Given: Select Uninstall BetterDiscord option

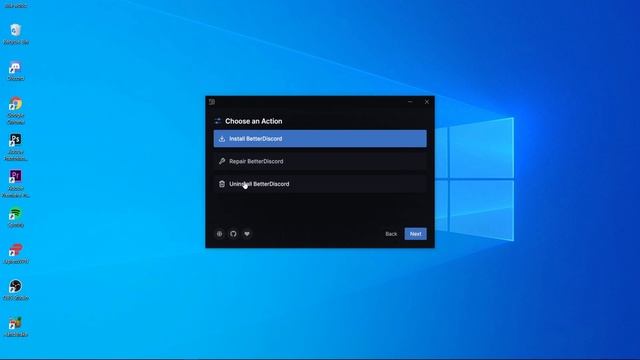Looking at the screenshot, I should (320, 184).
